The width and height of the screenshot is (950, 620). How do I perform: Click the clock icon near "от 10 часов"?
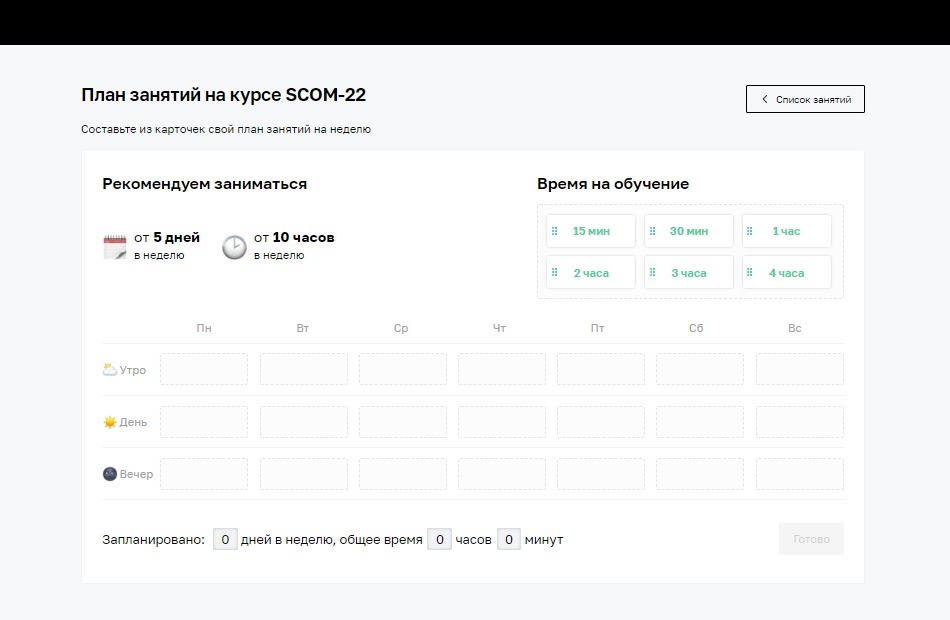coord(234,247)
